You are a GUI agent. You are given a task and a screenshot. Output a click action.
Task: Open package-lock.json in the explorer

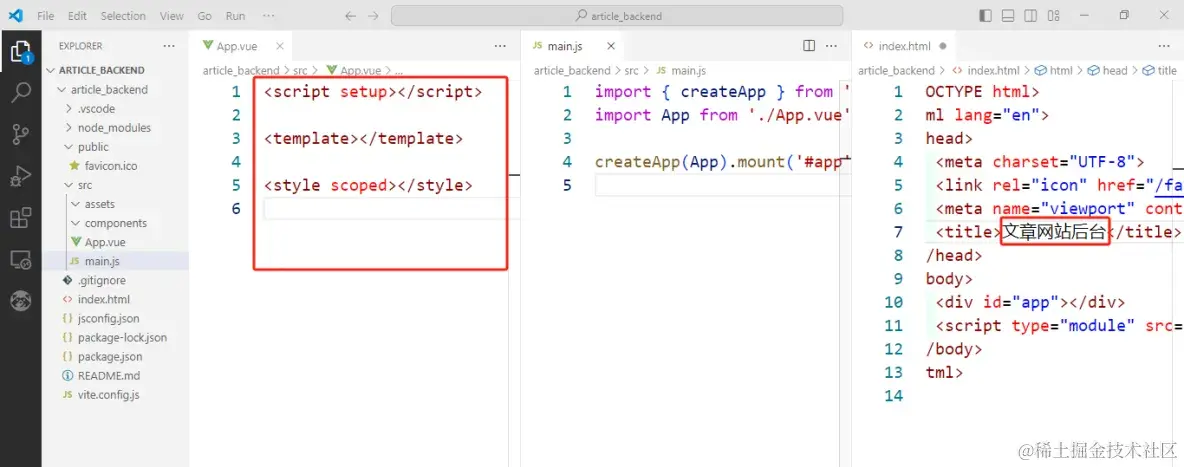116,337
